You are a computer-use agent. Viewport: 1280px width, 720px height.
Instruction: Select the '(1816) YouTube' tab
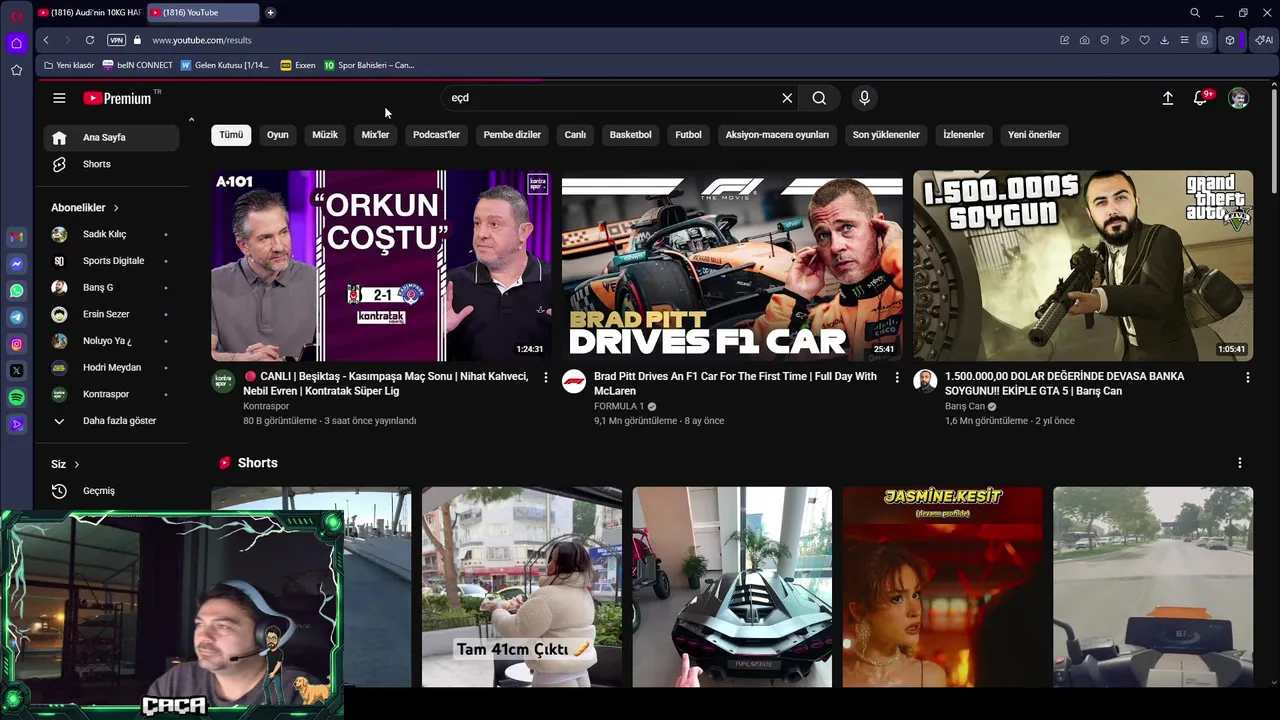tap(203, 13)
